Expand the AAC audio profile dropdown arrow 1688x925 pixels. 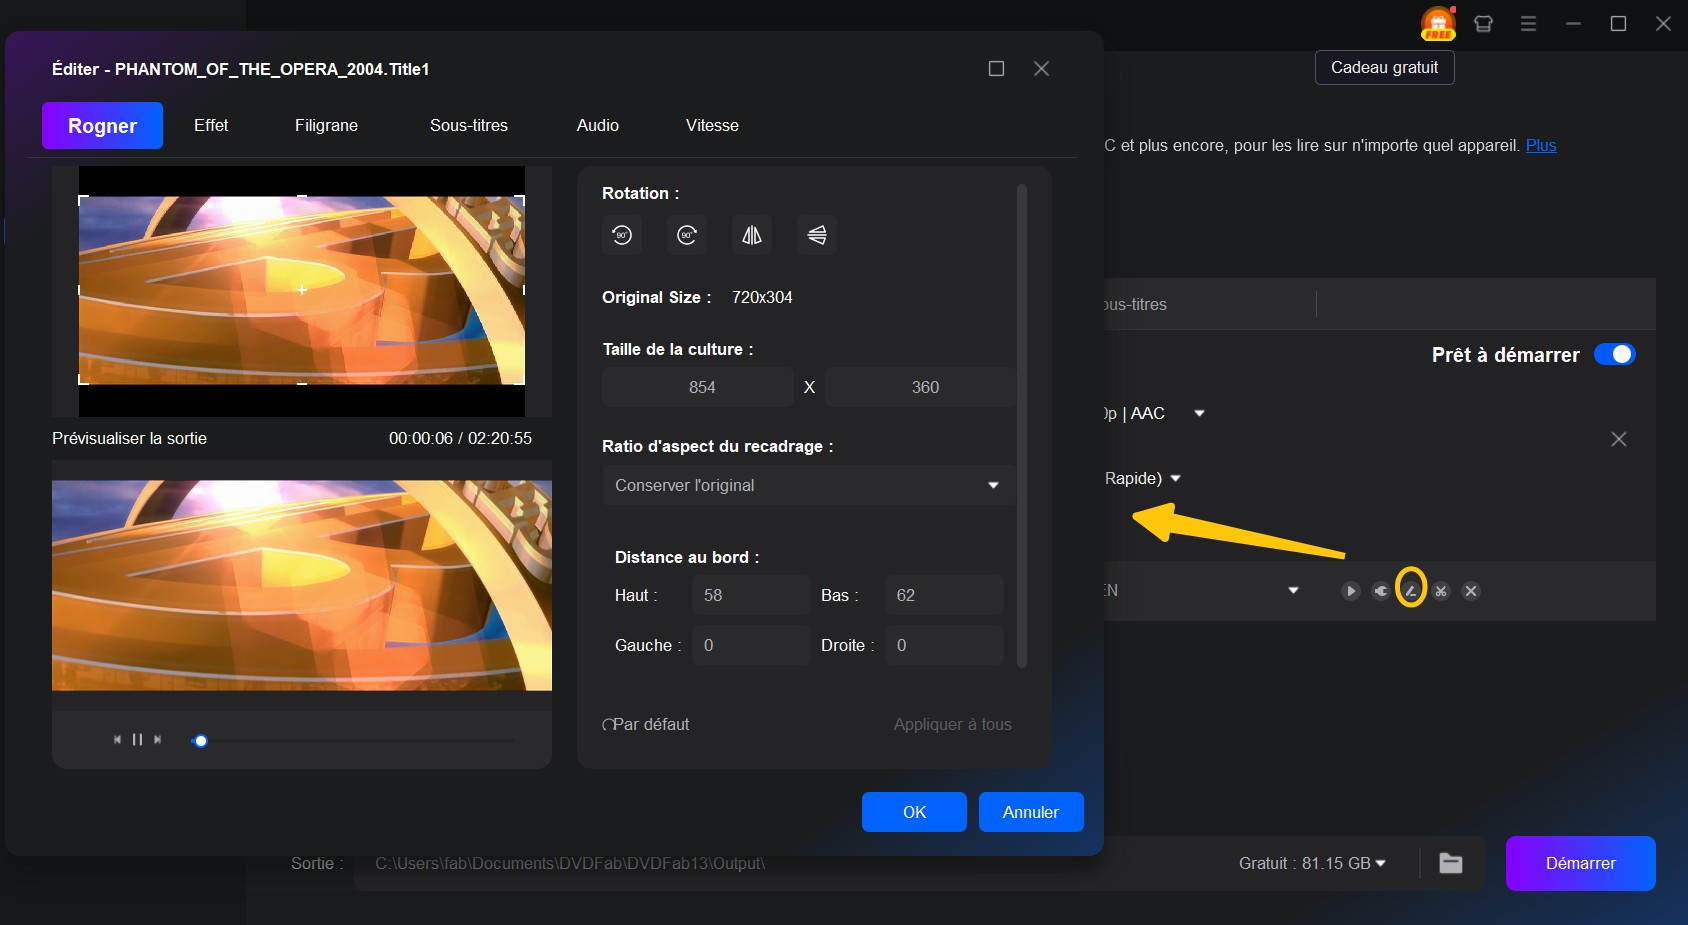point(1199,413)
